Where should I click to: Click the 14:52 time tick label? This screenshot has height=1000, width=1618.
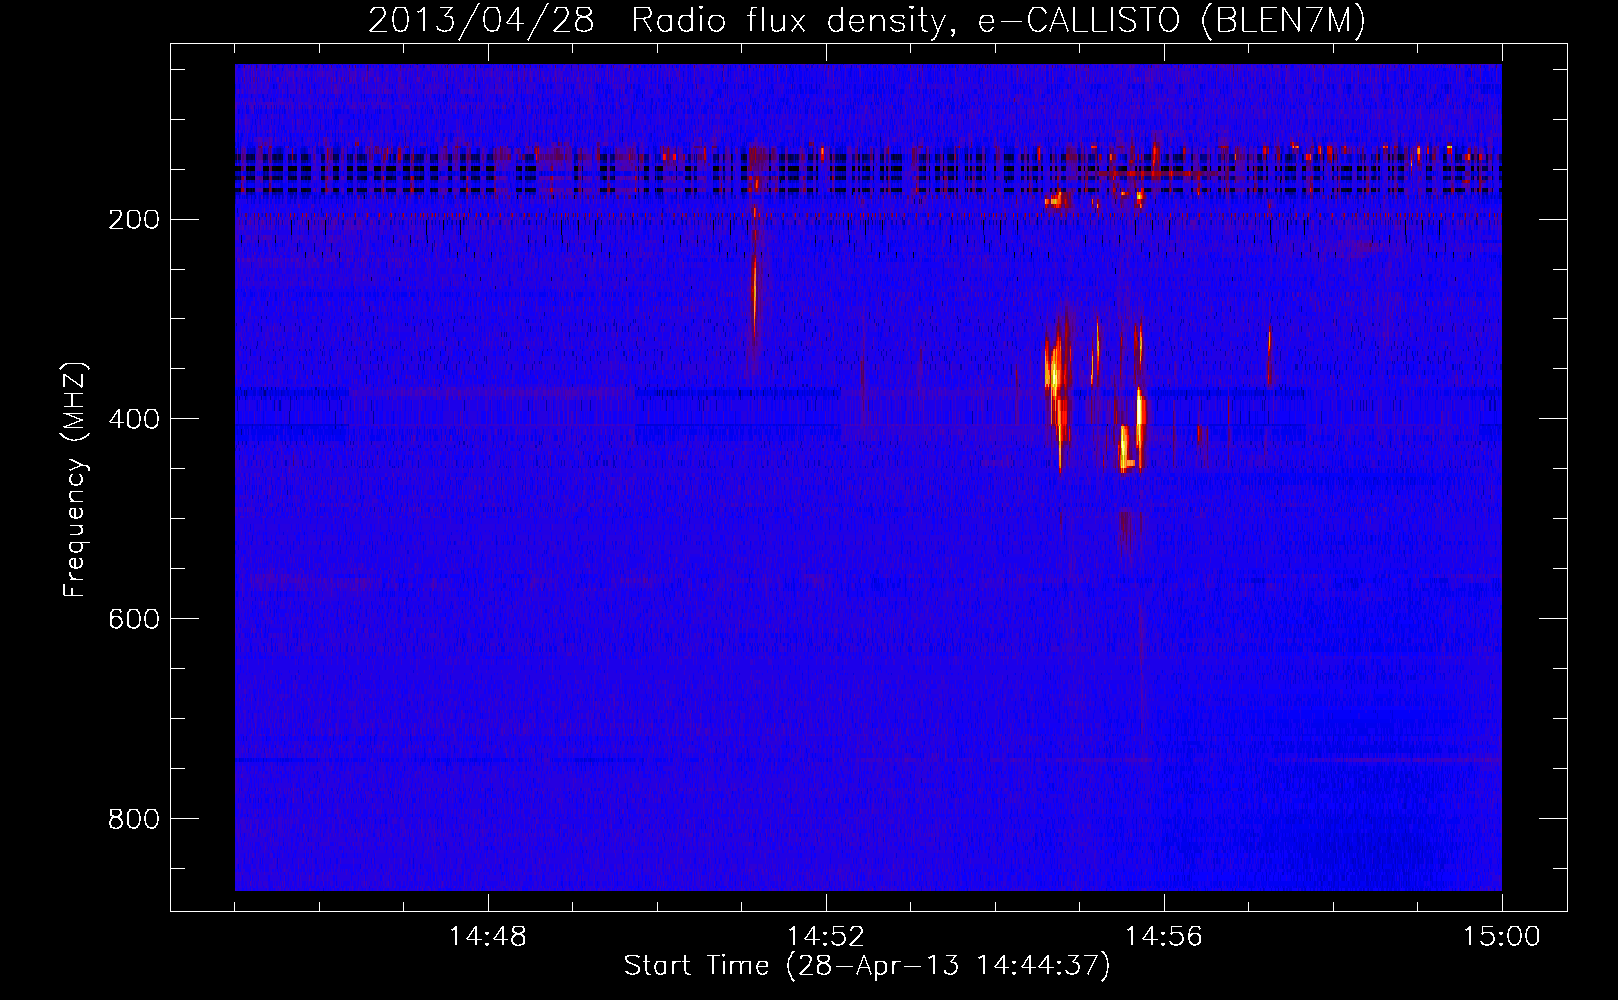[826, 936]
